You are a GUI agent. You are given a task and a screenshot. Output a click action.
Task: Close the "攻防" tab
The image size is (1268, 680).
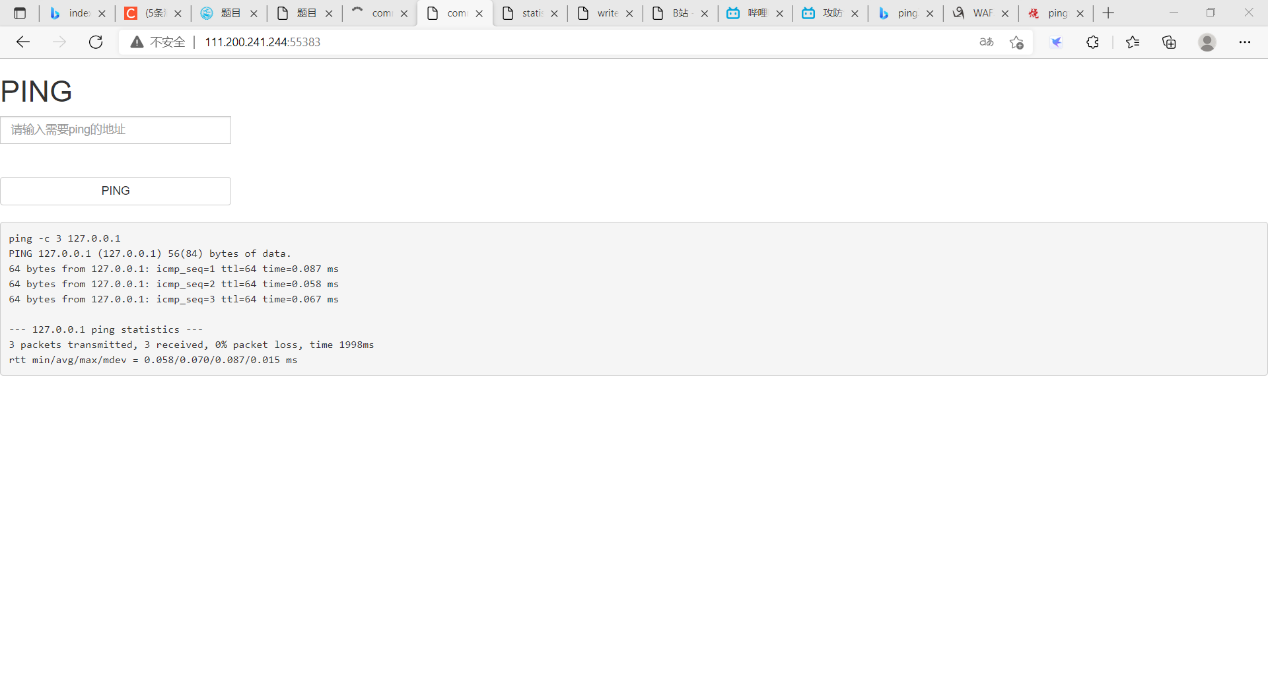(854, 13)
